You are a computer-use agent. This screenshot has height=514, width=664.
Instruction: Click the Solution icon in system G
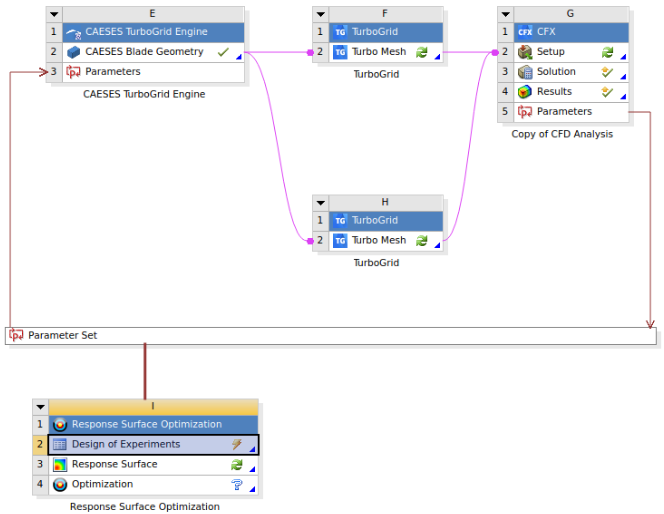click(525, 72)
